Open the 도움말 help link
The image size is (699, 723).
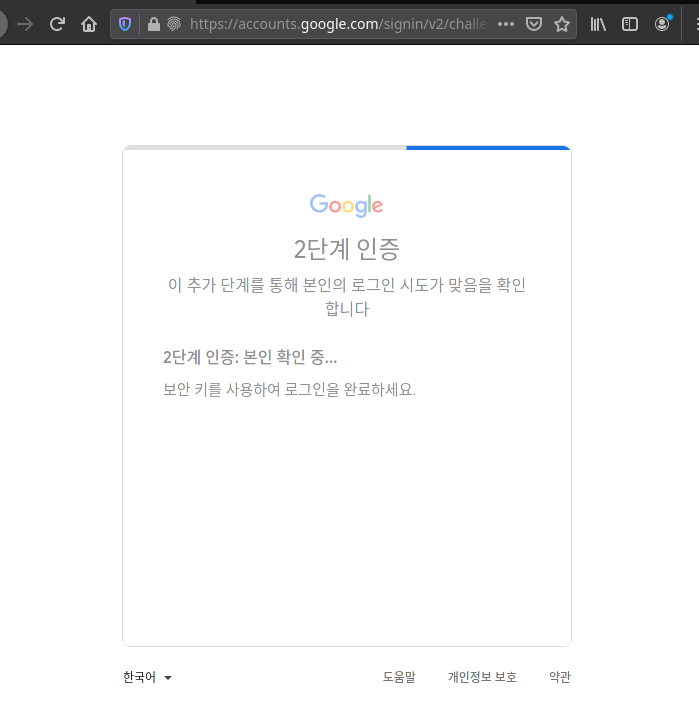[399, 677]
